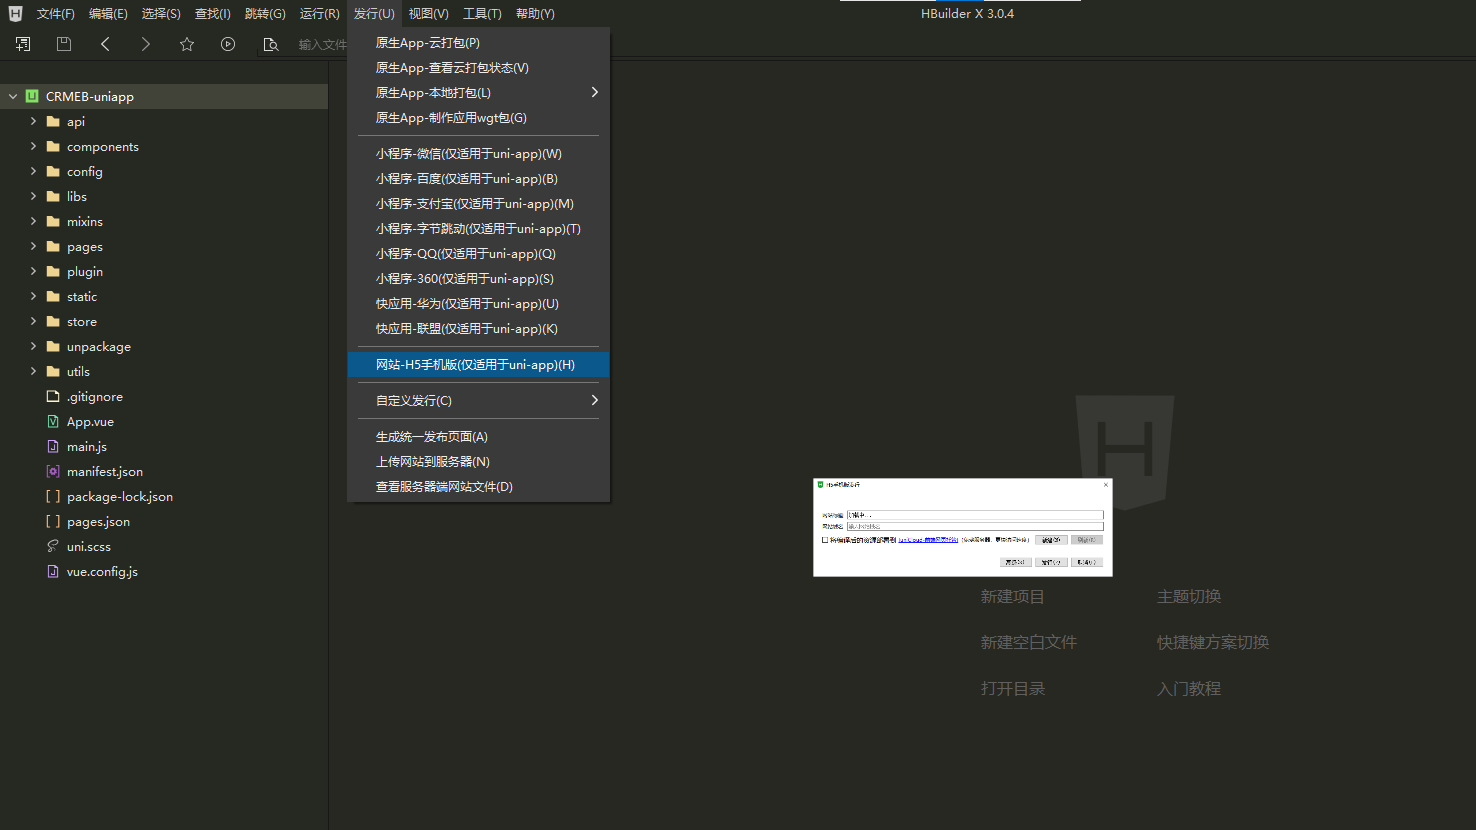Image resolution: width=1476 pixels, height=830 pixels.
Task: Click the save file toolbar icon
Action: point(64,44)
